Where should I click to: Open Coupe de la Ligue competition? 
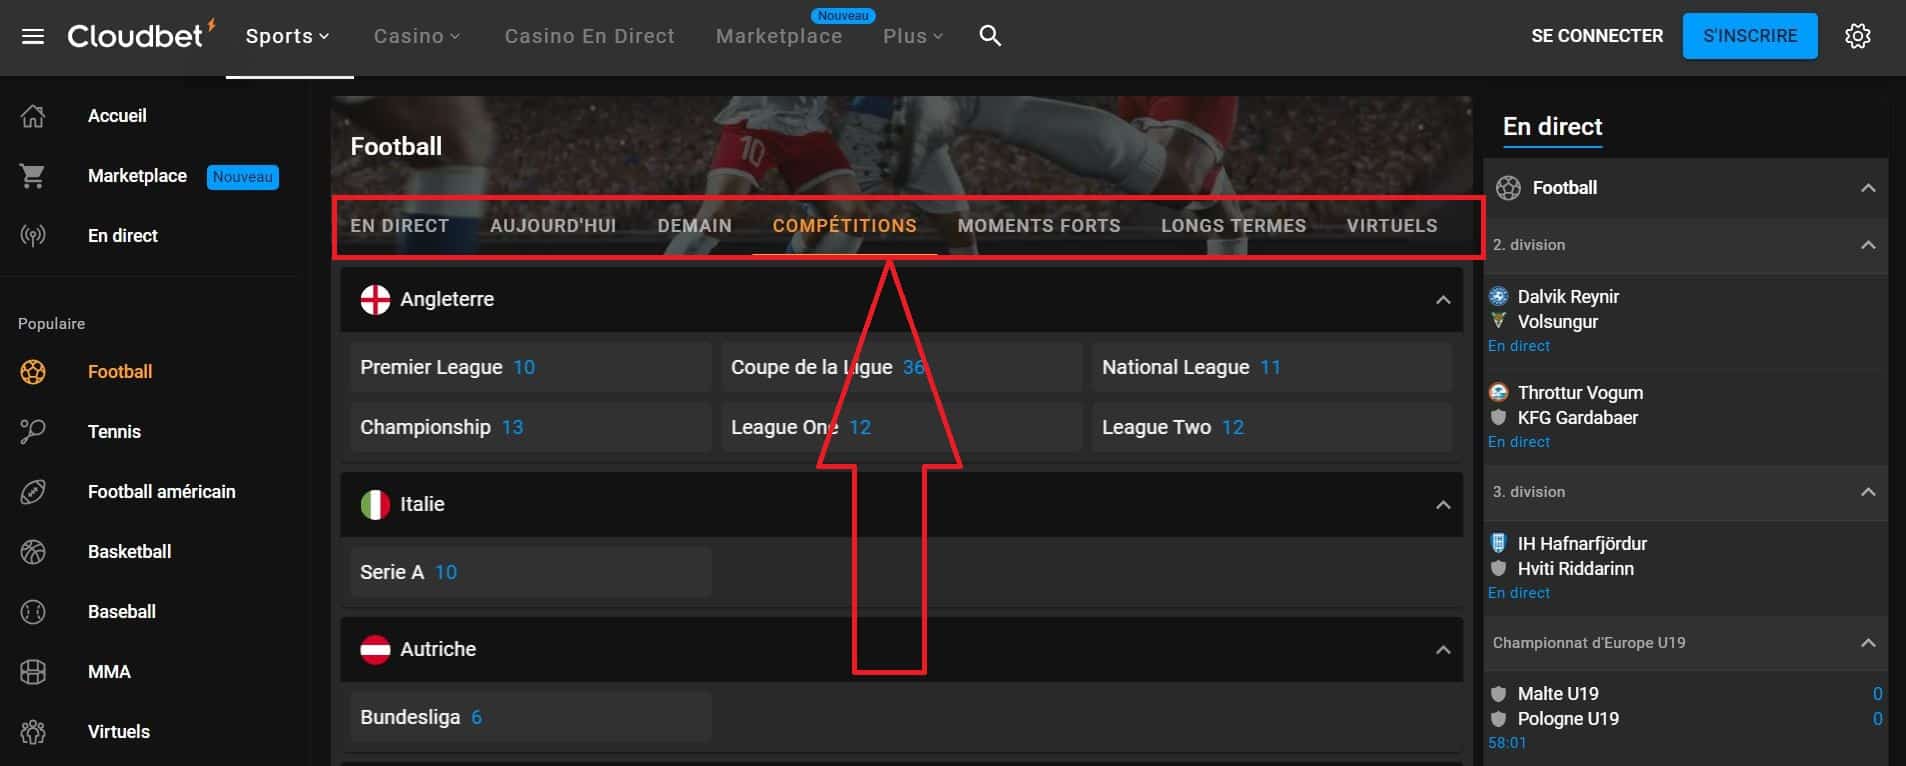902,367
